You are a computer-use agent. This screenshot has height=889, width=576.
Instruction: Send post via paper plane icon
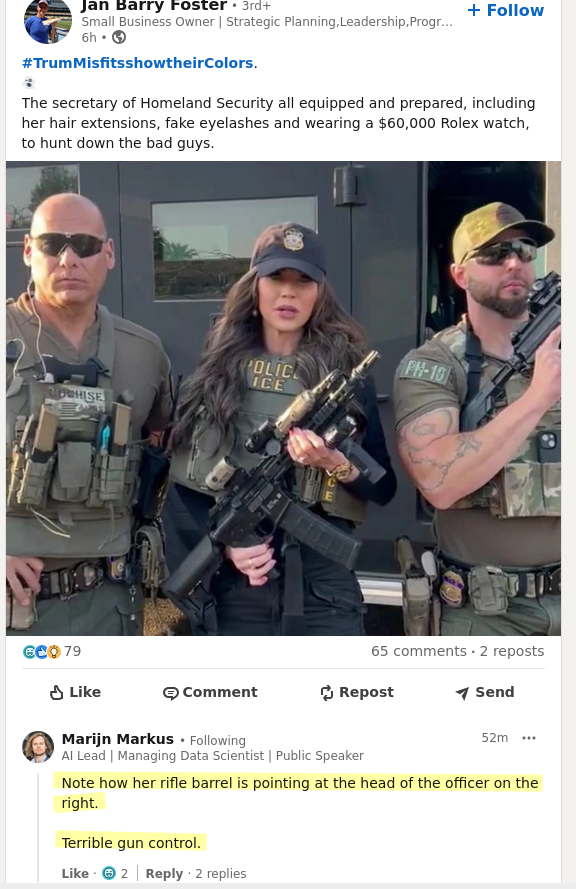pyautogui.click(x=463, y=693)
